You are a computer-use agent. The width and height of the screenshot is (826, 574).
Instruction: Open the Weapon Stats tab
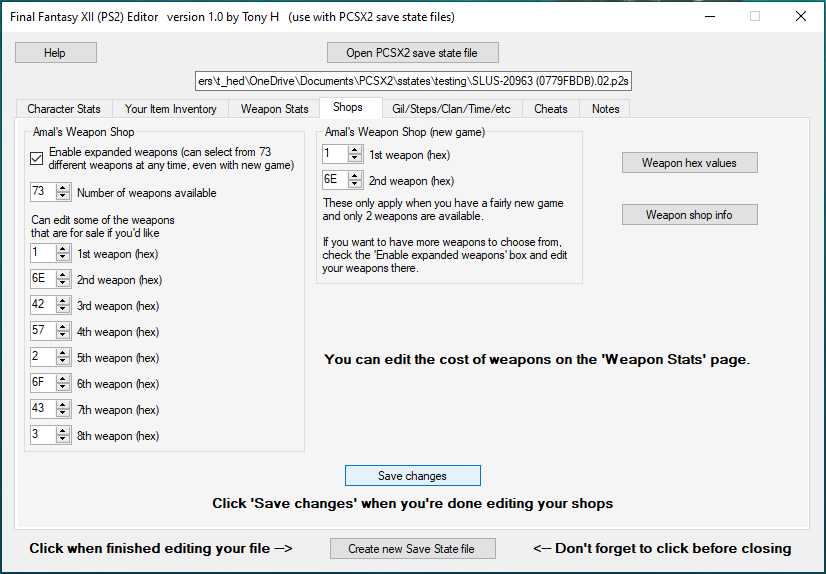tap(274, 108)
